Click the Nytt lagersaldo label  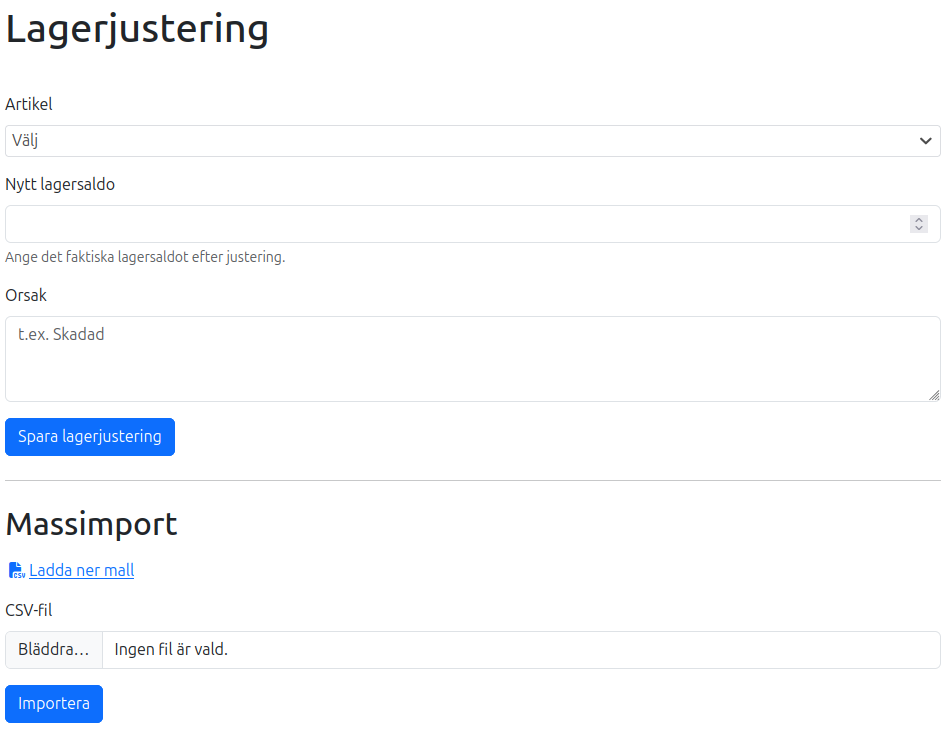[x=60, y=184]
